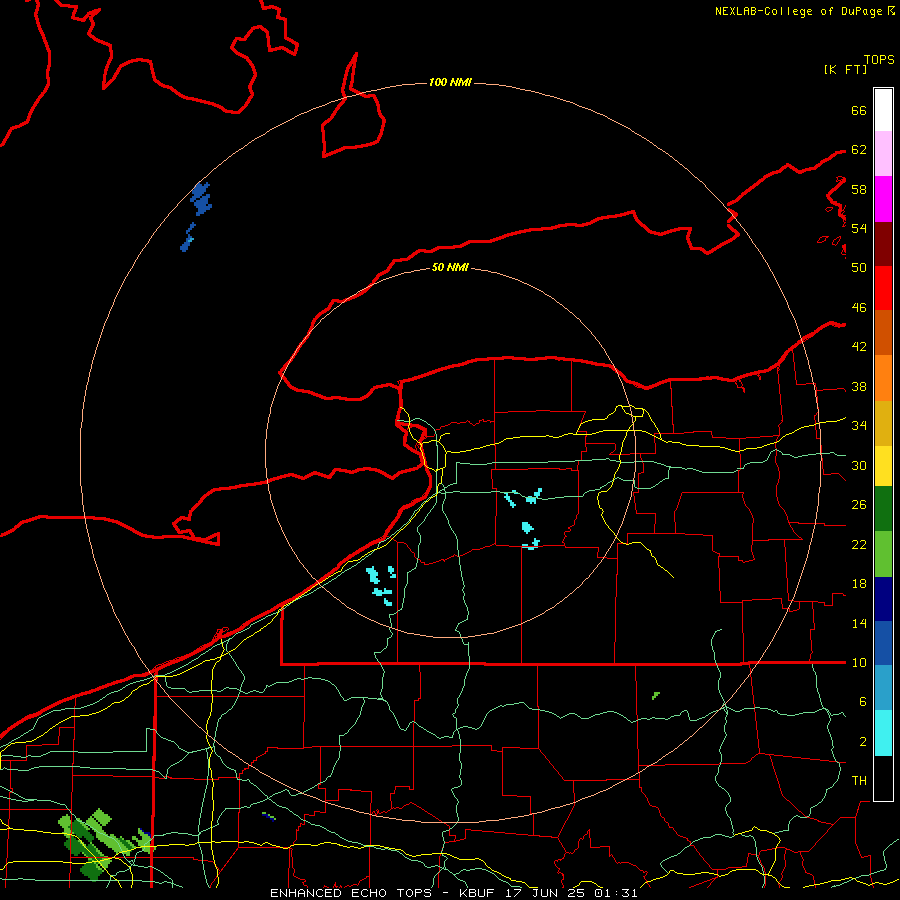Click the legend value 22

859,545
